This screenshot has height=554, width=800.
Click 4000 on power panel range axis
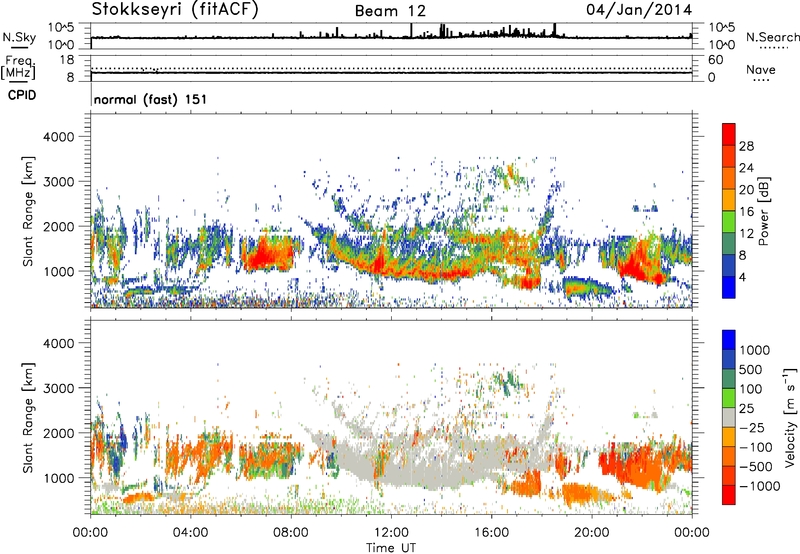tap(59, 137)
